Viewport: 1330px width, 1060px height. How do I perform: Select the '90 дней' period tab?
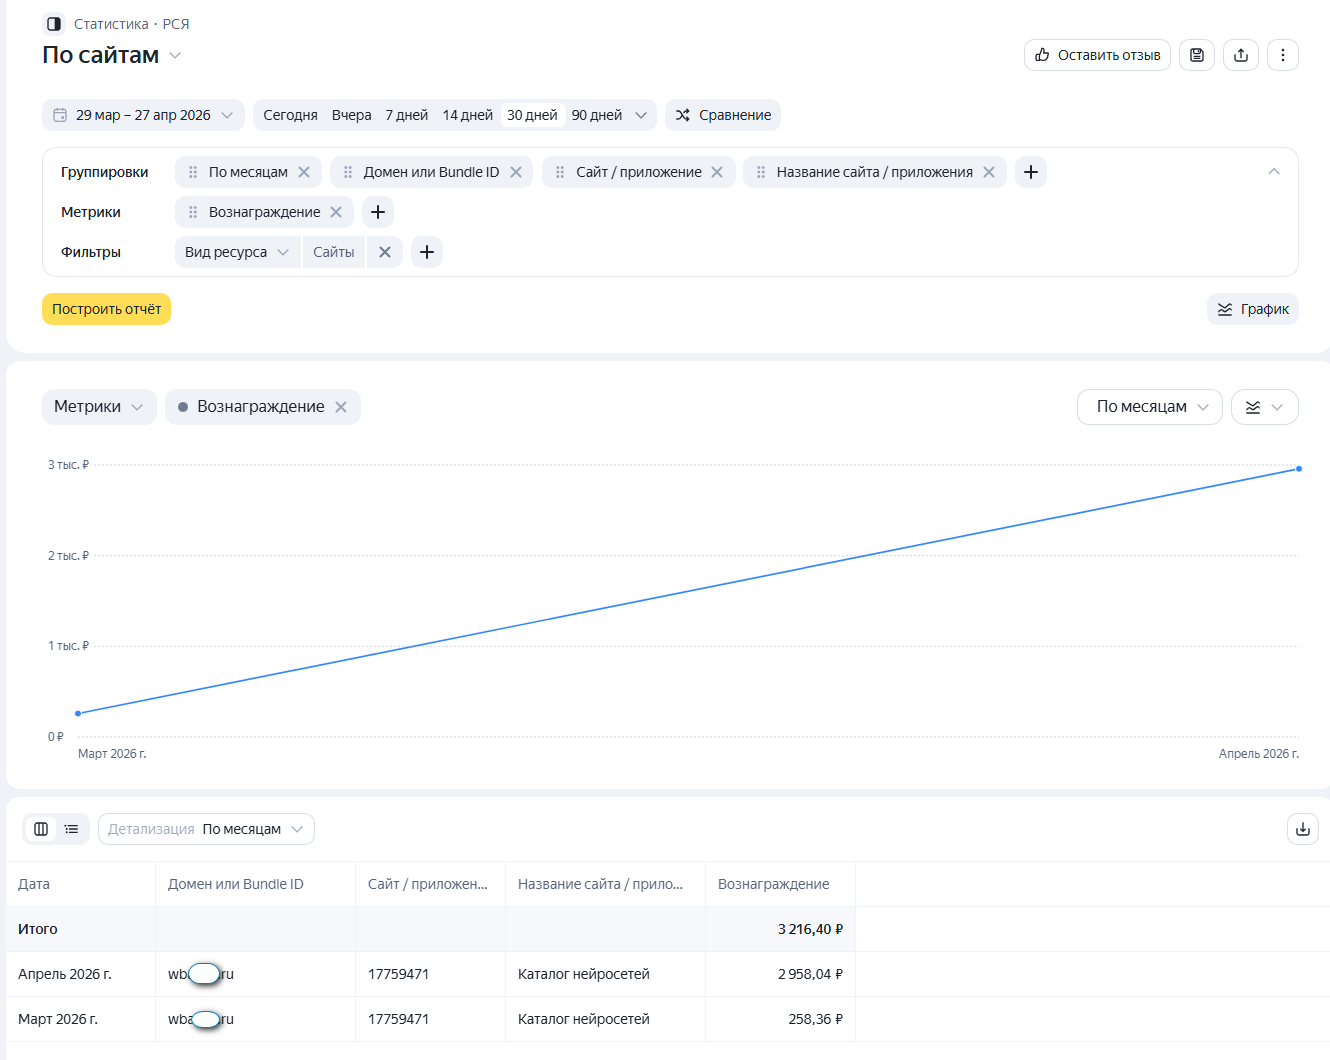click(596, 115)
